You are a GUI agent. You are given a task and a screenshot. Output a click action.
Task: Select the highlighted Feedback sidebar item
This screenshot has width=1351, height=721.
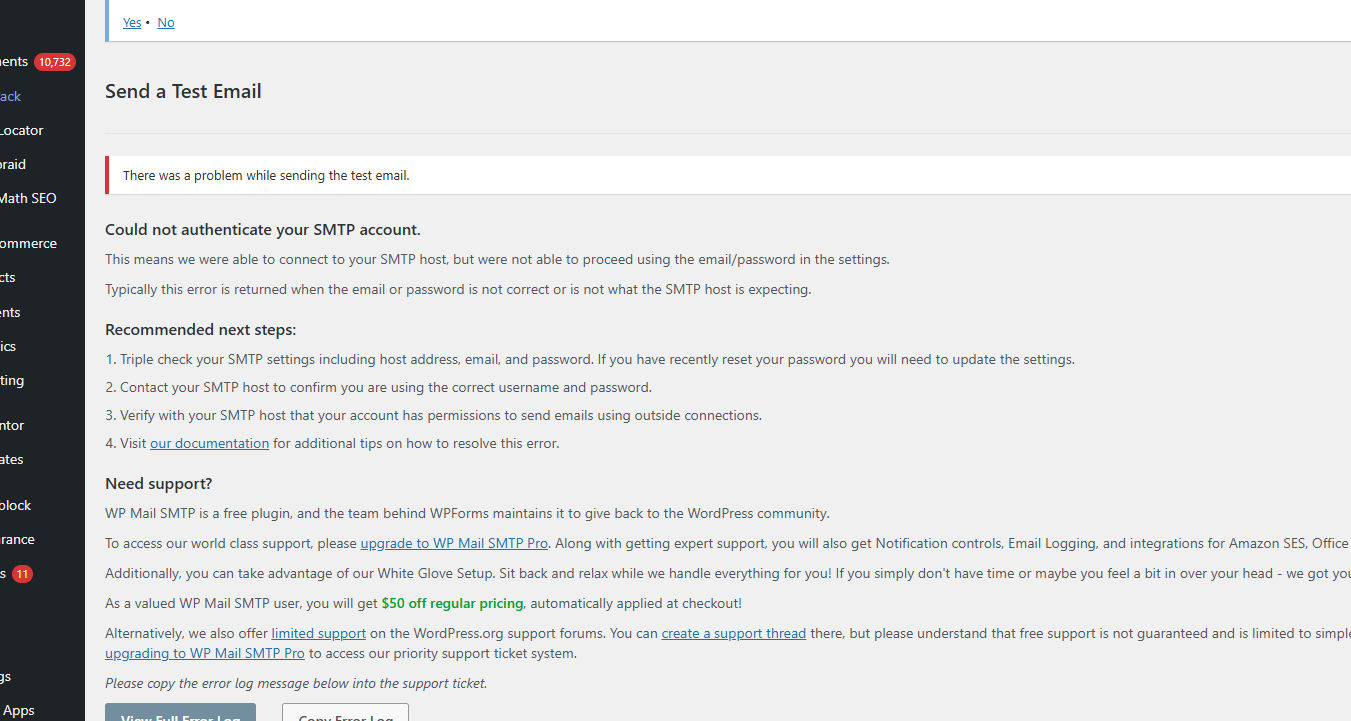[x=10, y=96]
